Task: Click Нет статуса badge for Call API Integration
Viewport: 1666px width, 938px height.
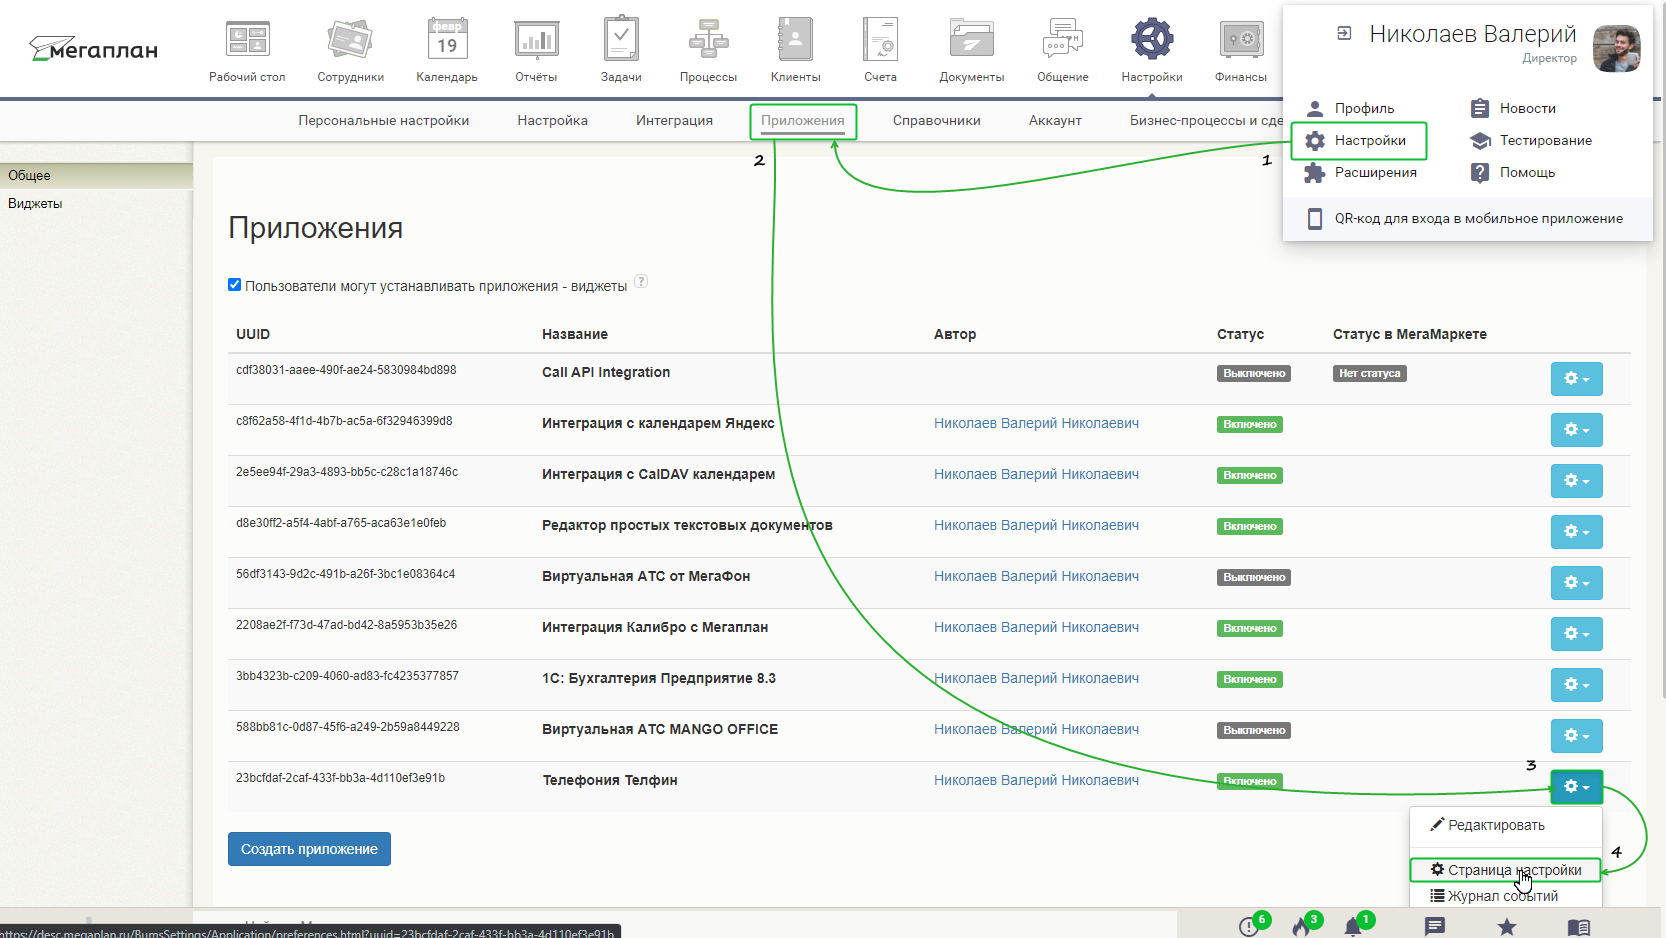Action: [1370, 373]
